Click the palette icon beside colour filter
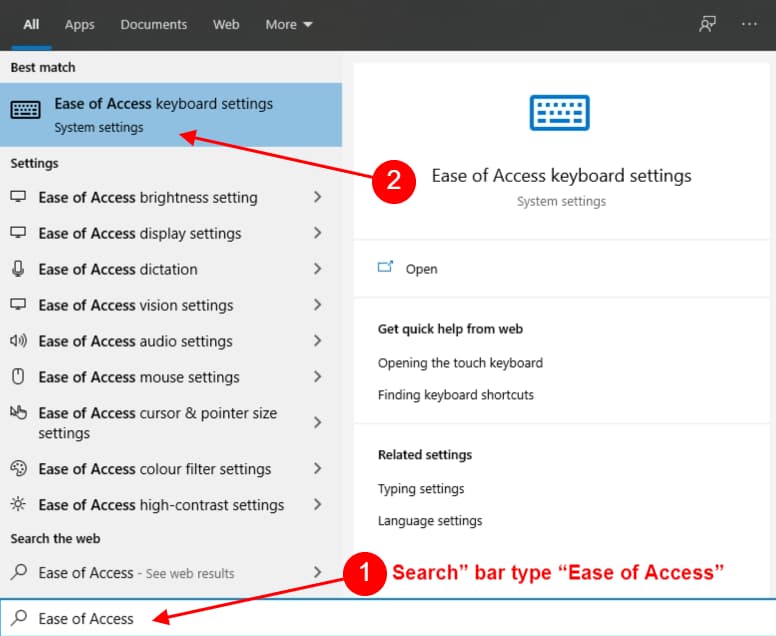776x636 pixels. [x=18, y=468]
